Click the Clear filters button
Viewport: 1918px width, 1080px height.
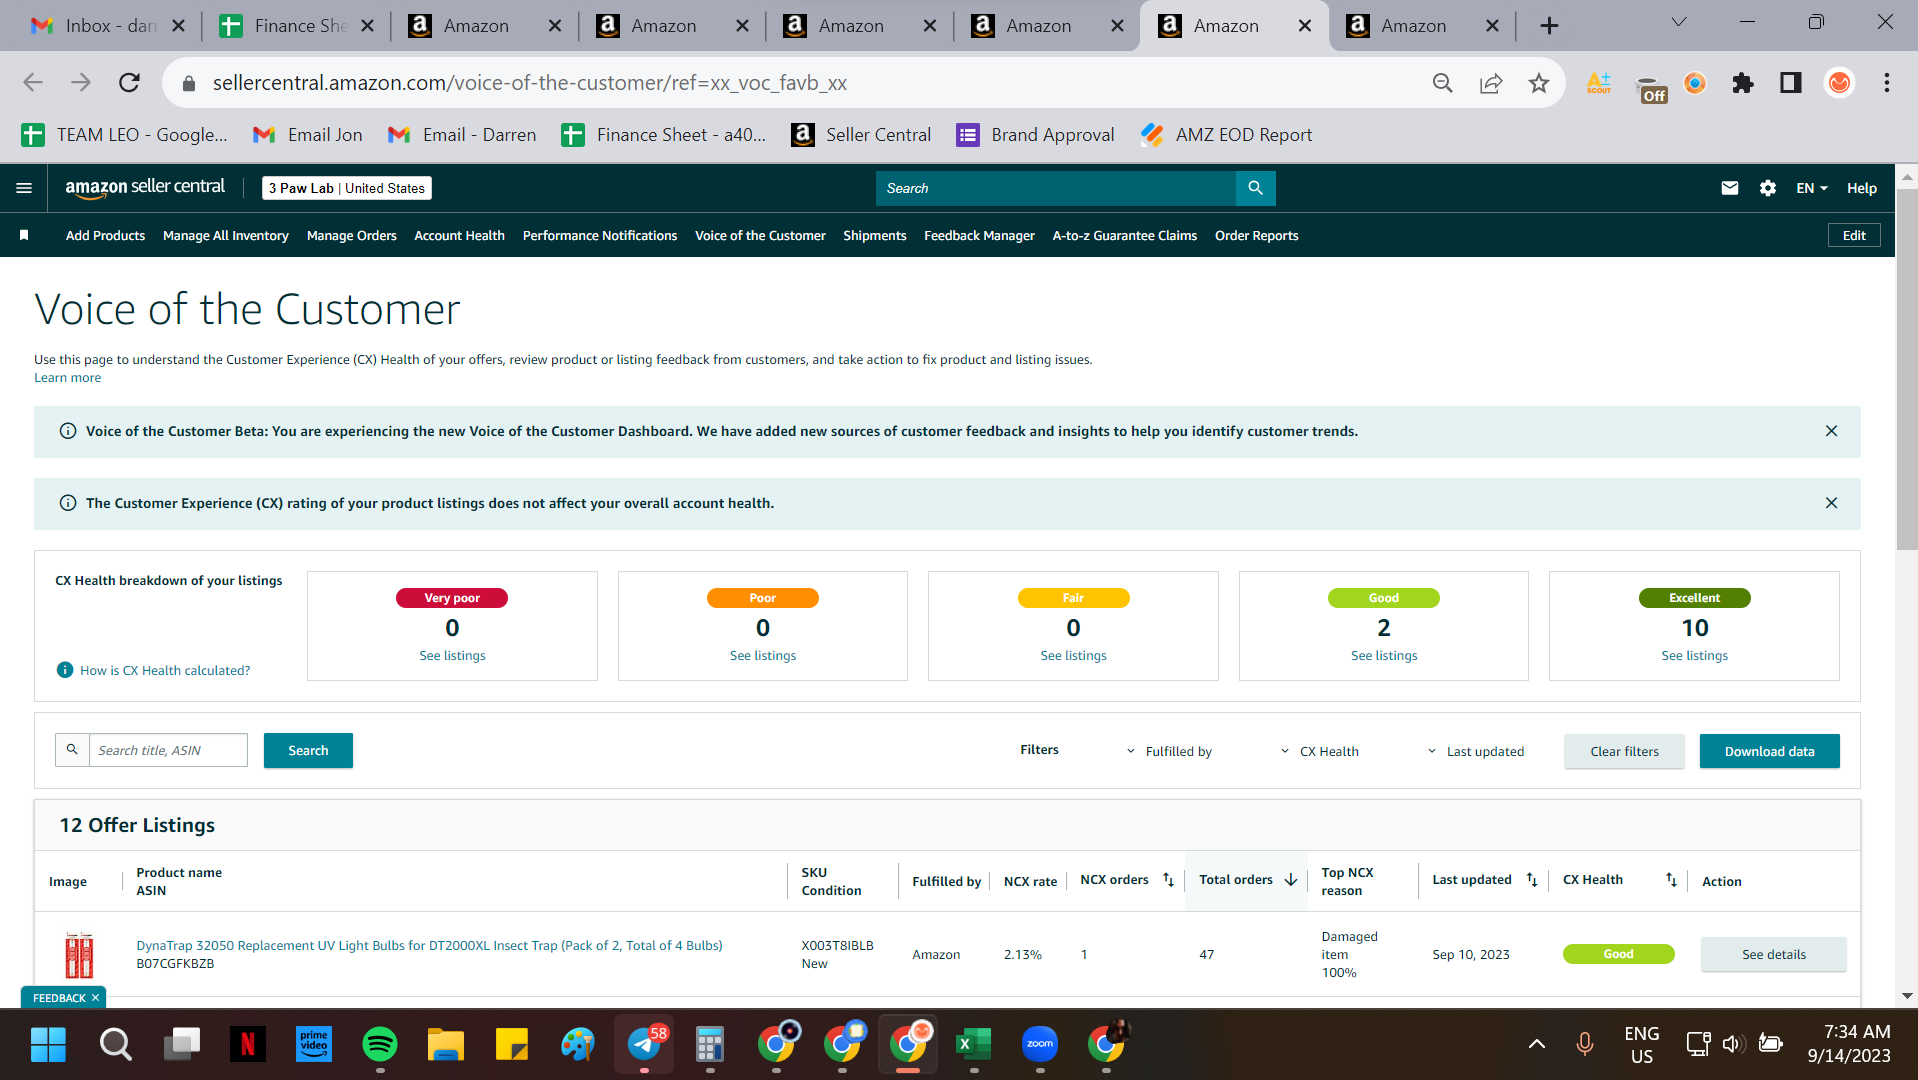tap(1624, 751)
